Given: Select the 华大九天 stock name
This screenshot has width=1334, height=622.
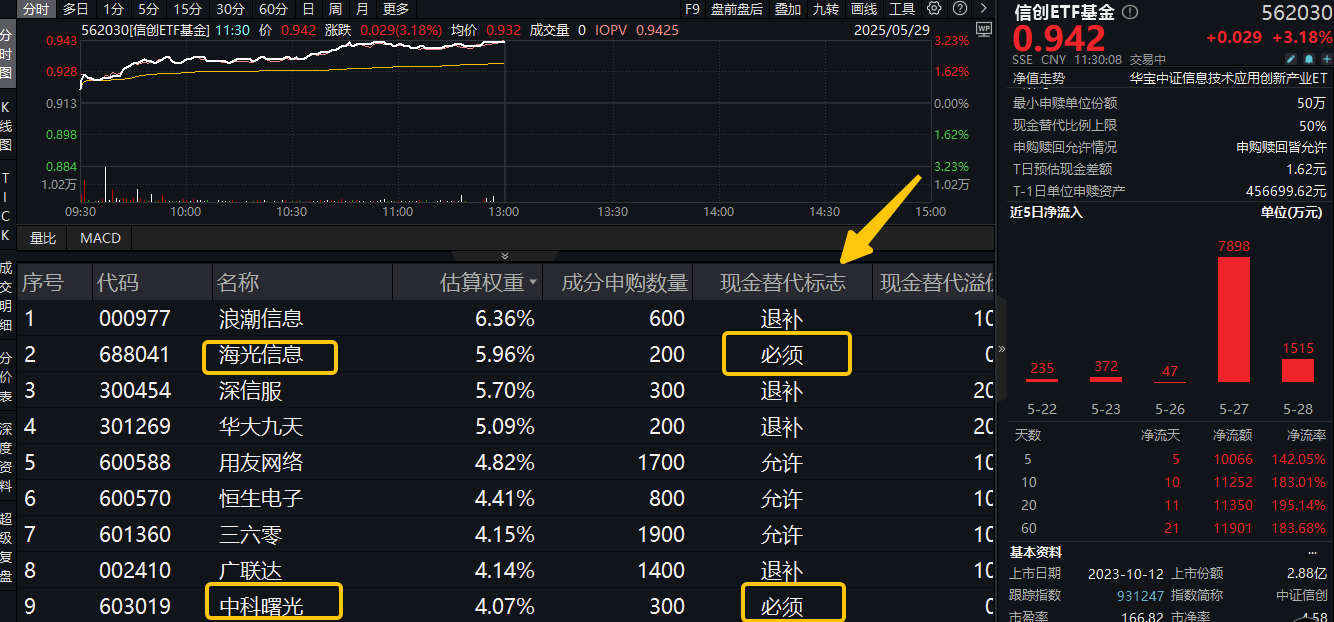Looking at the screenshot, I should click(x=261, y=427).
